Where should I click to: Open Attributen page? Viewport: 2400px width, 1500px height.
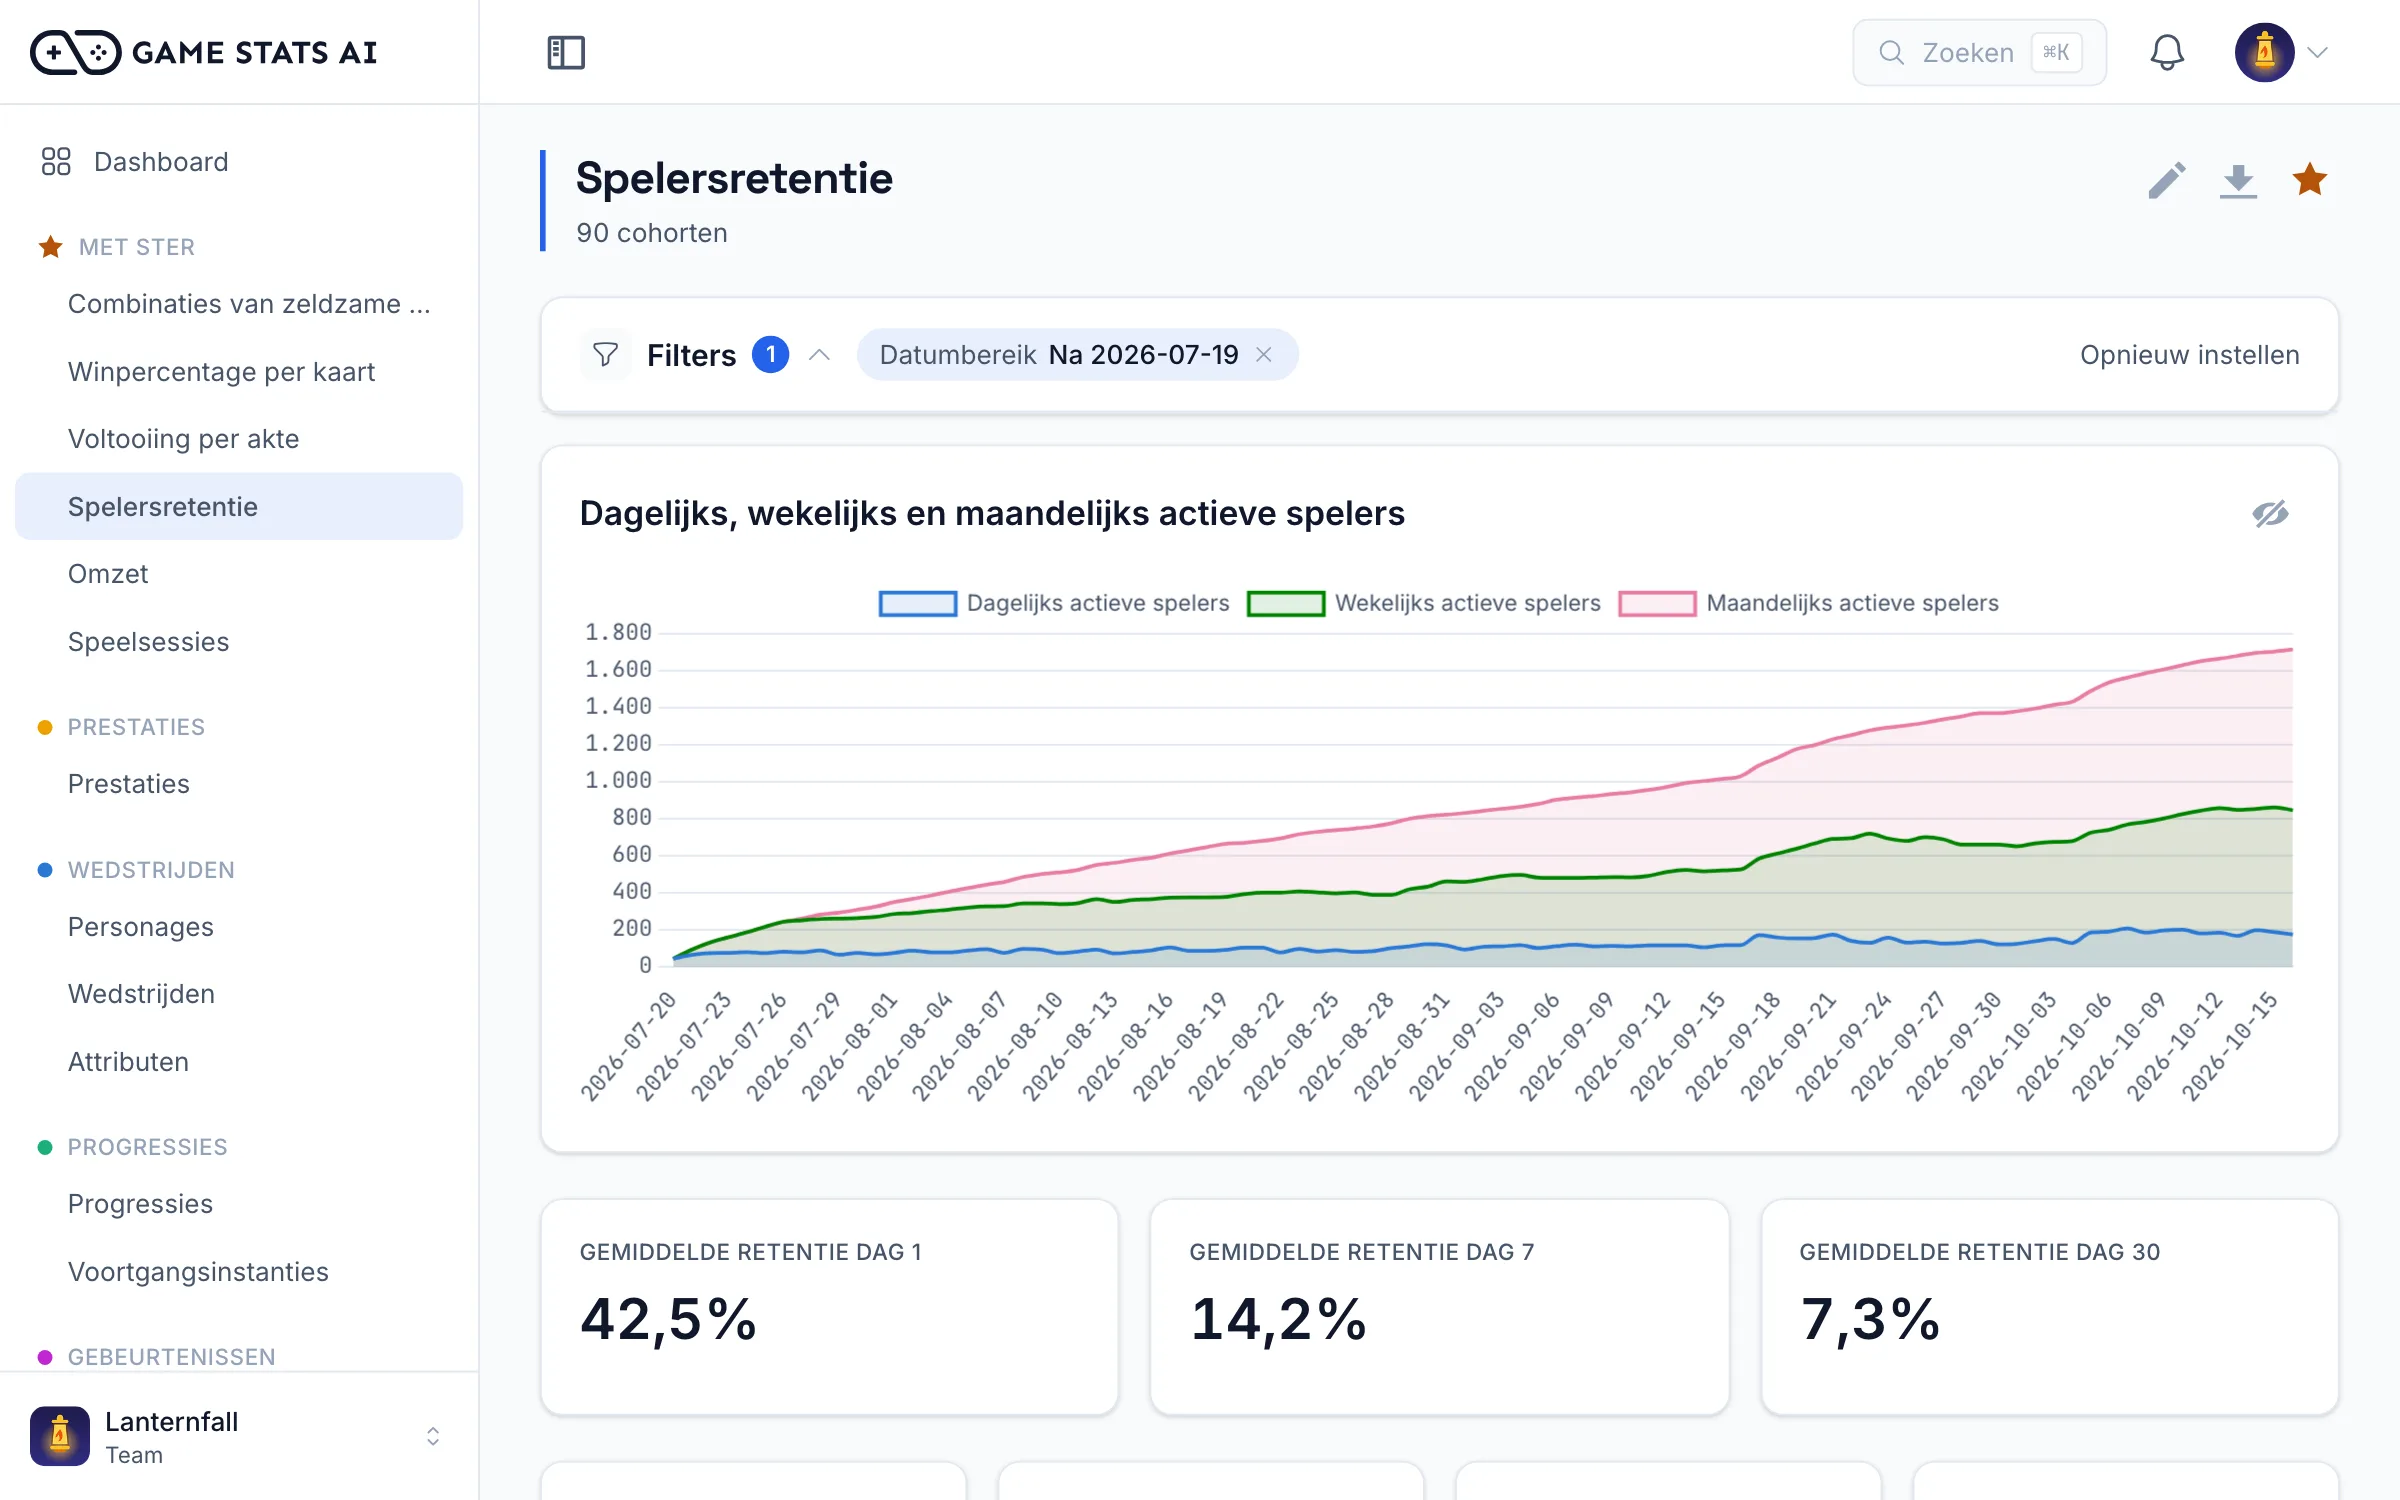click(x=239, y=1062)
